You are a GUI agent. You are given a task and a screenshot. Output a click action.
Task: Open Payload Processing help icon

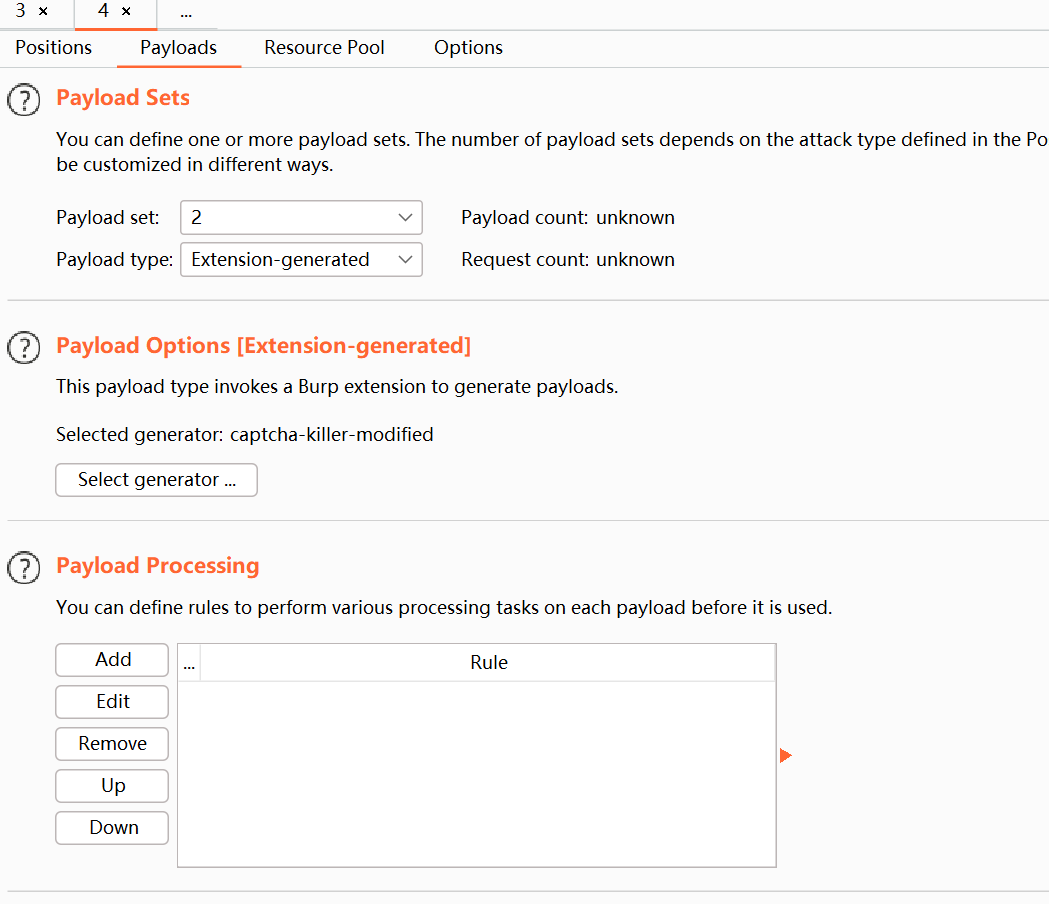coord(24,568)
